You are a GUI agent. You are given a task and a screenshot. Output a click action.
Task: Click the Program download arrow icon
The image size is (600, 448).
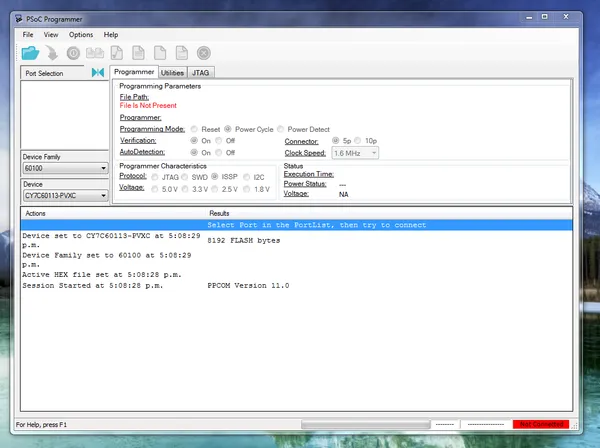click(50, 53)
